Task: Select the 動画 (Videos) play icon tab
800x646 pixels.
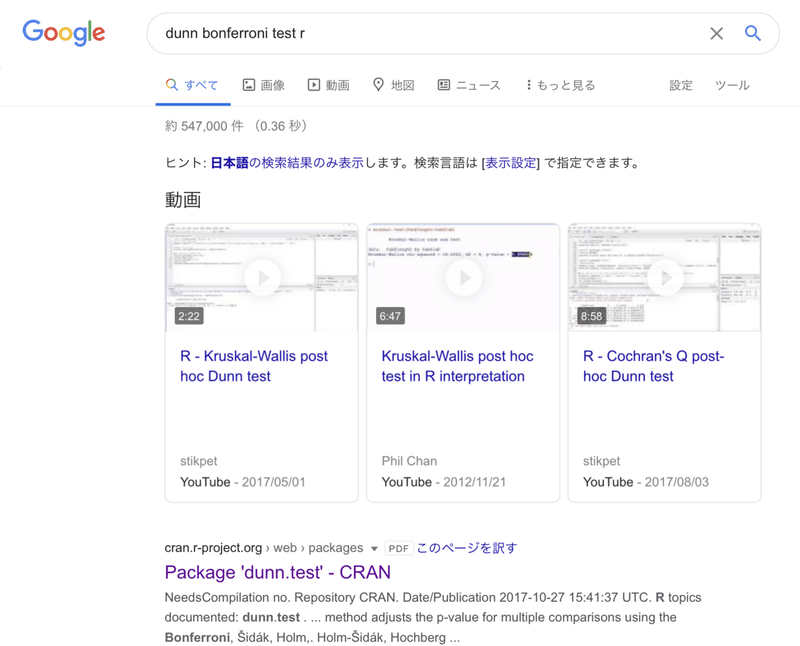Action: pos(316,85)
